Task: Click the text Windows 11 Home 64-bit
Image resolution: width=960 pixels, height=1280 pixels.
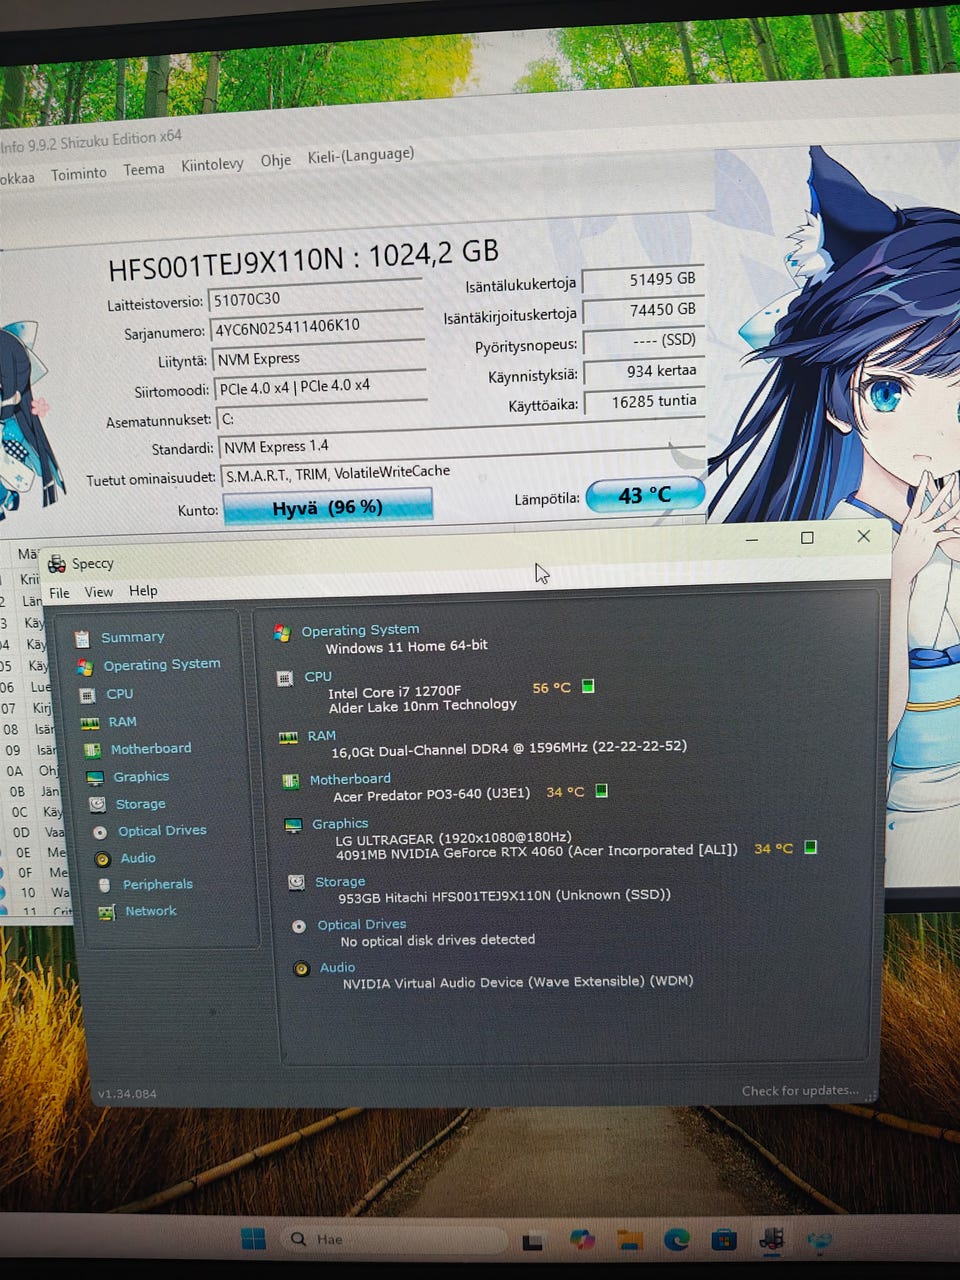Action: pos(406,647)
